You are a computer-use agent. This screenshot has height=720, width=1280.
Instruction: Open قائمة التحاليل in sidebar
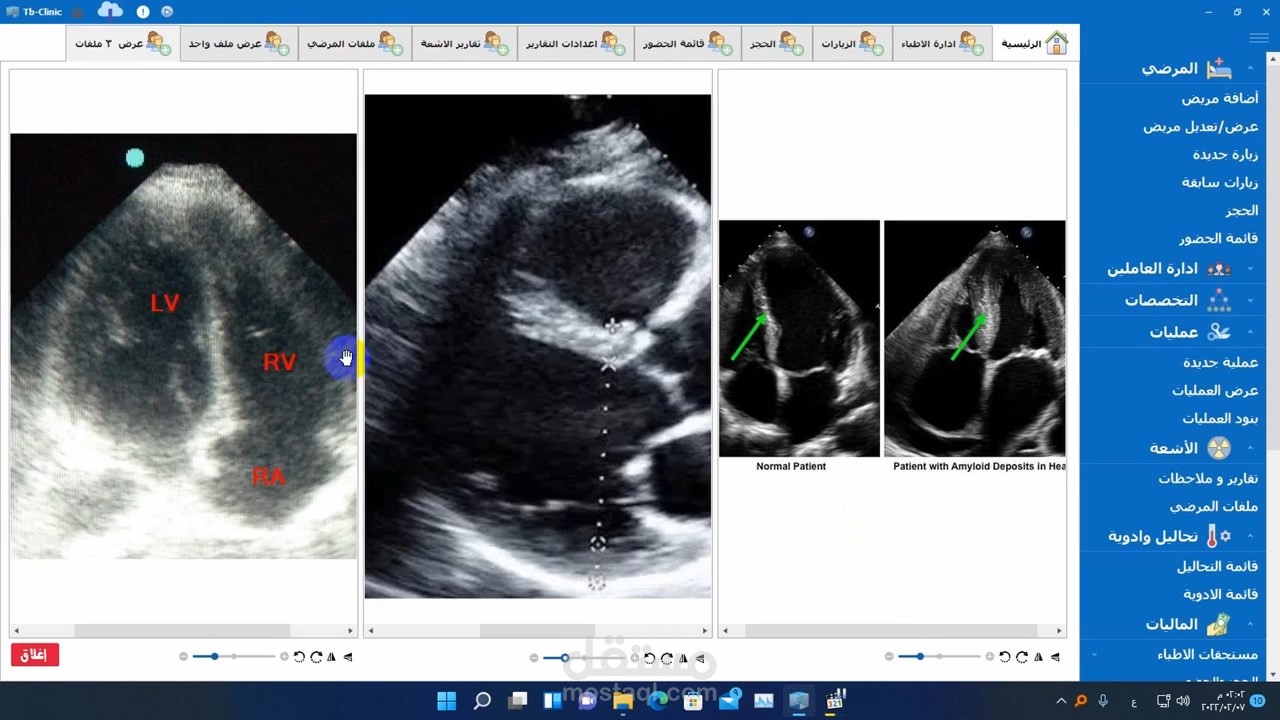pyautogui.click(x=1218, y=566)
